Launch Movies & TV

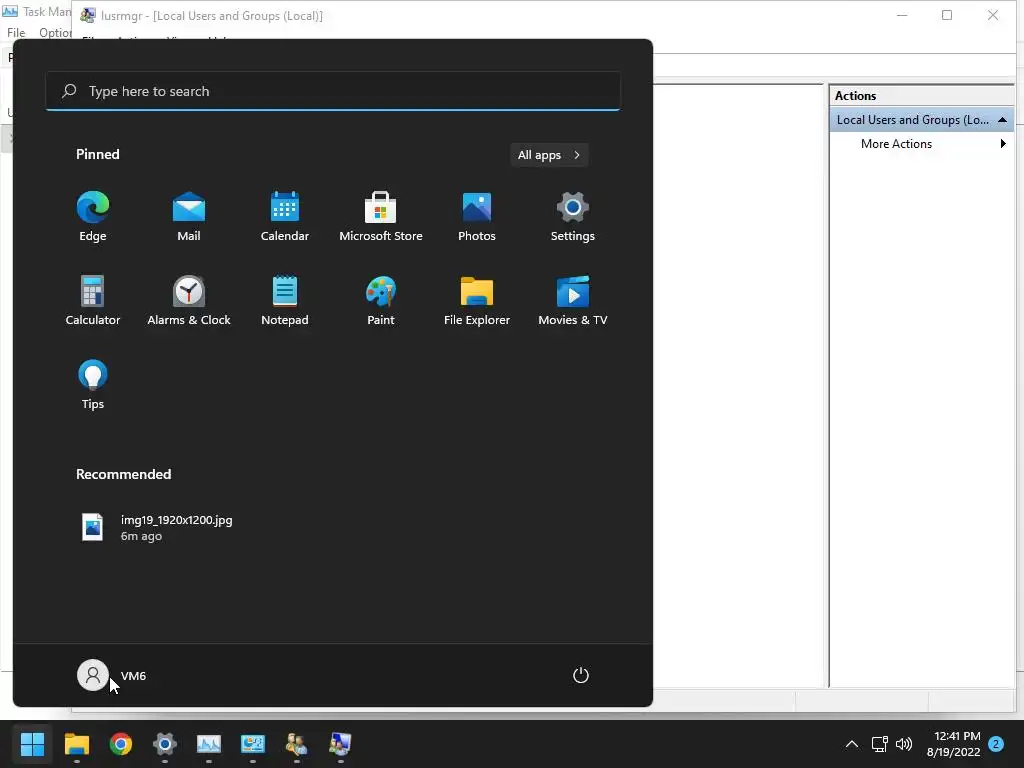(573, 300)
